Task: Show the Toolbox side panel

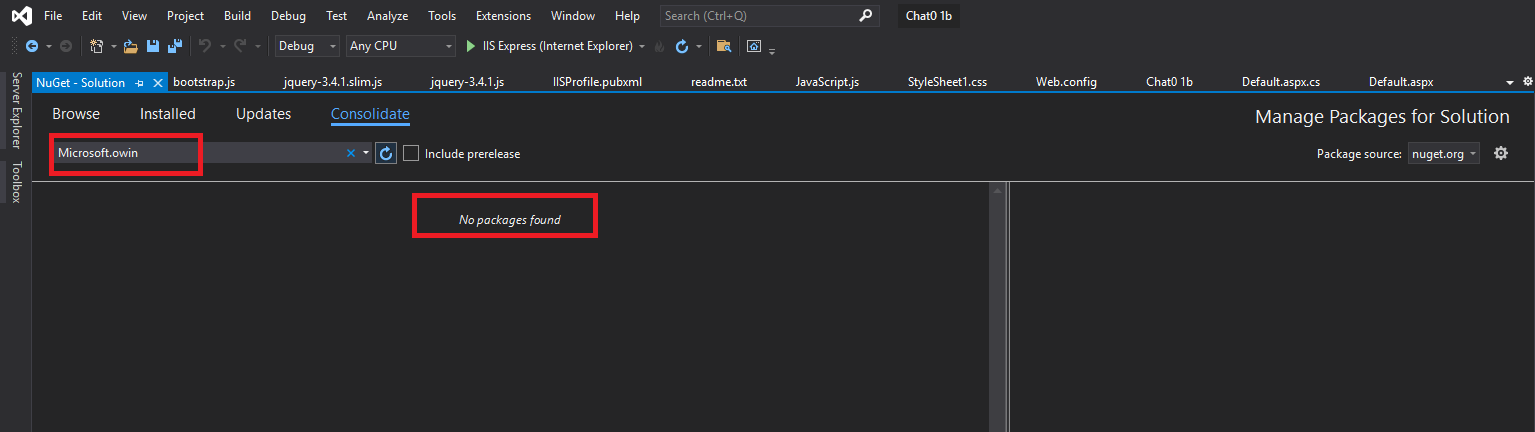Action: tap(15, 183)
